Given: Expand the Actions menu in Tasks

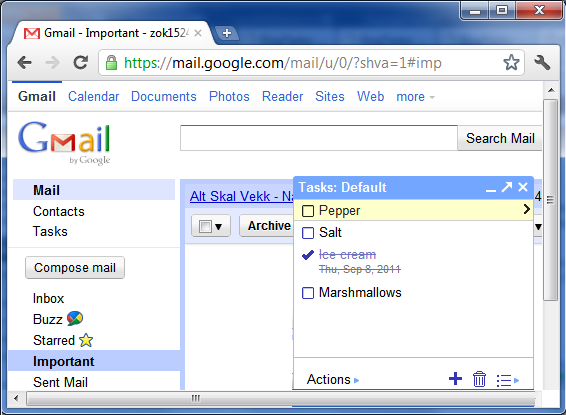Looking at the screenshot, I should tap(332, 380).
